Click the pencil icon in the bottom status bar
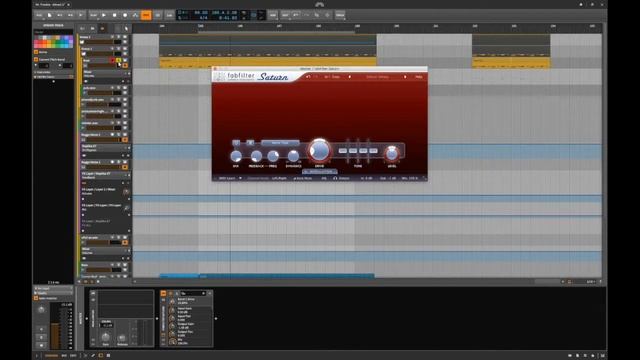 pos(93,356)
